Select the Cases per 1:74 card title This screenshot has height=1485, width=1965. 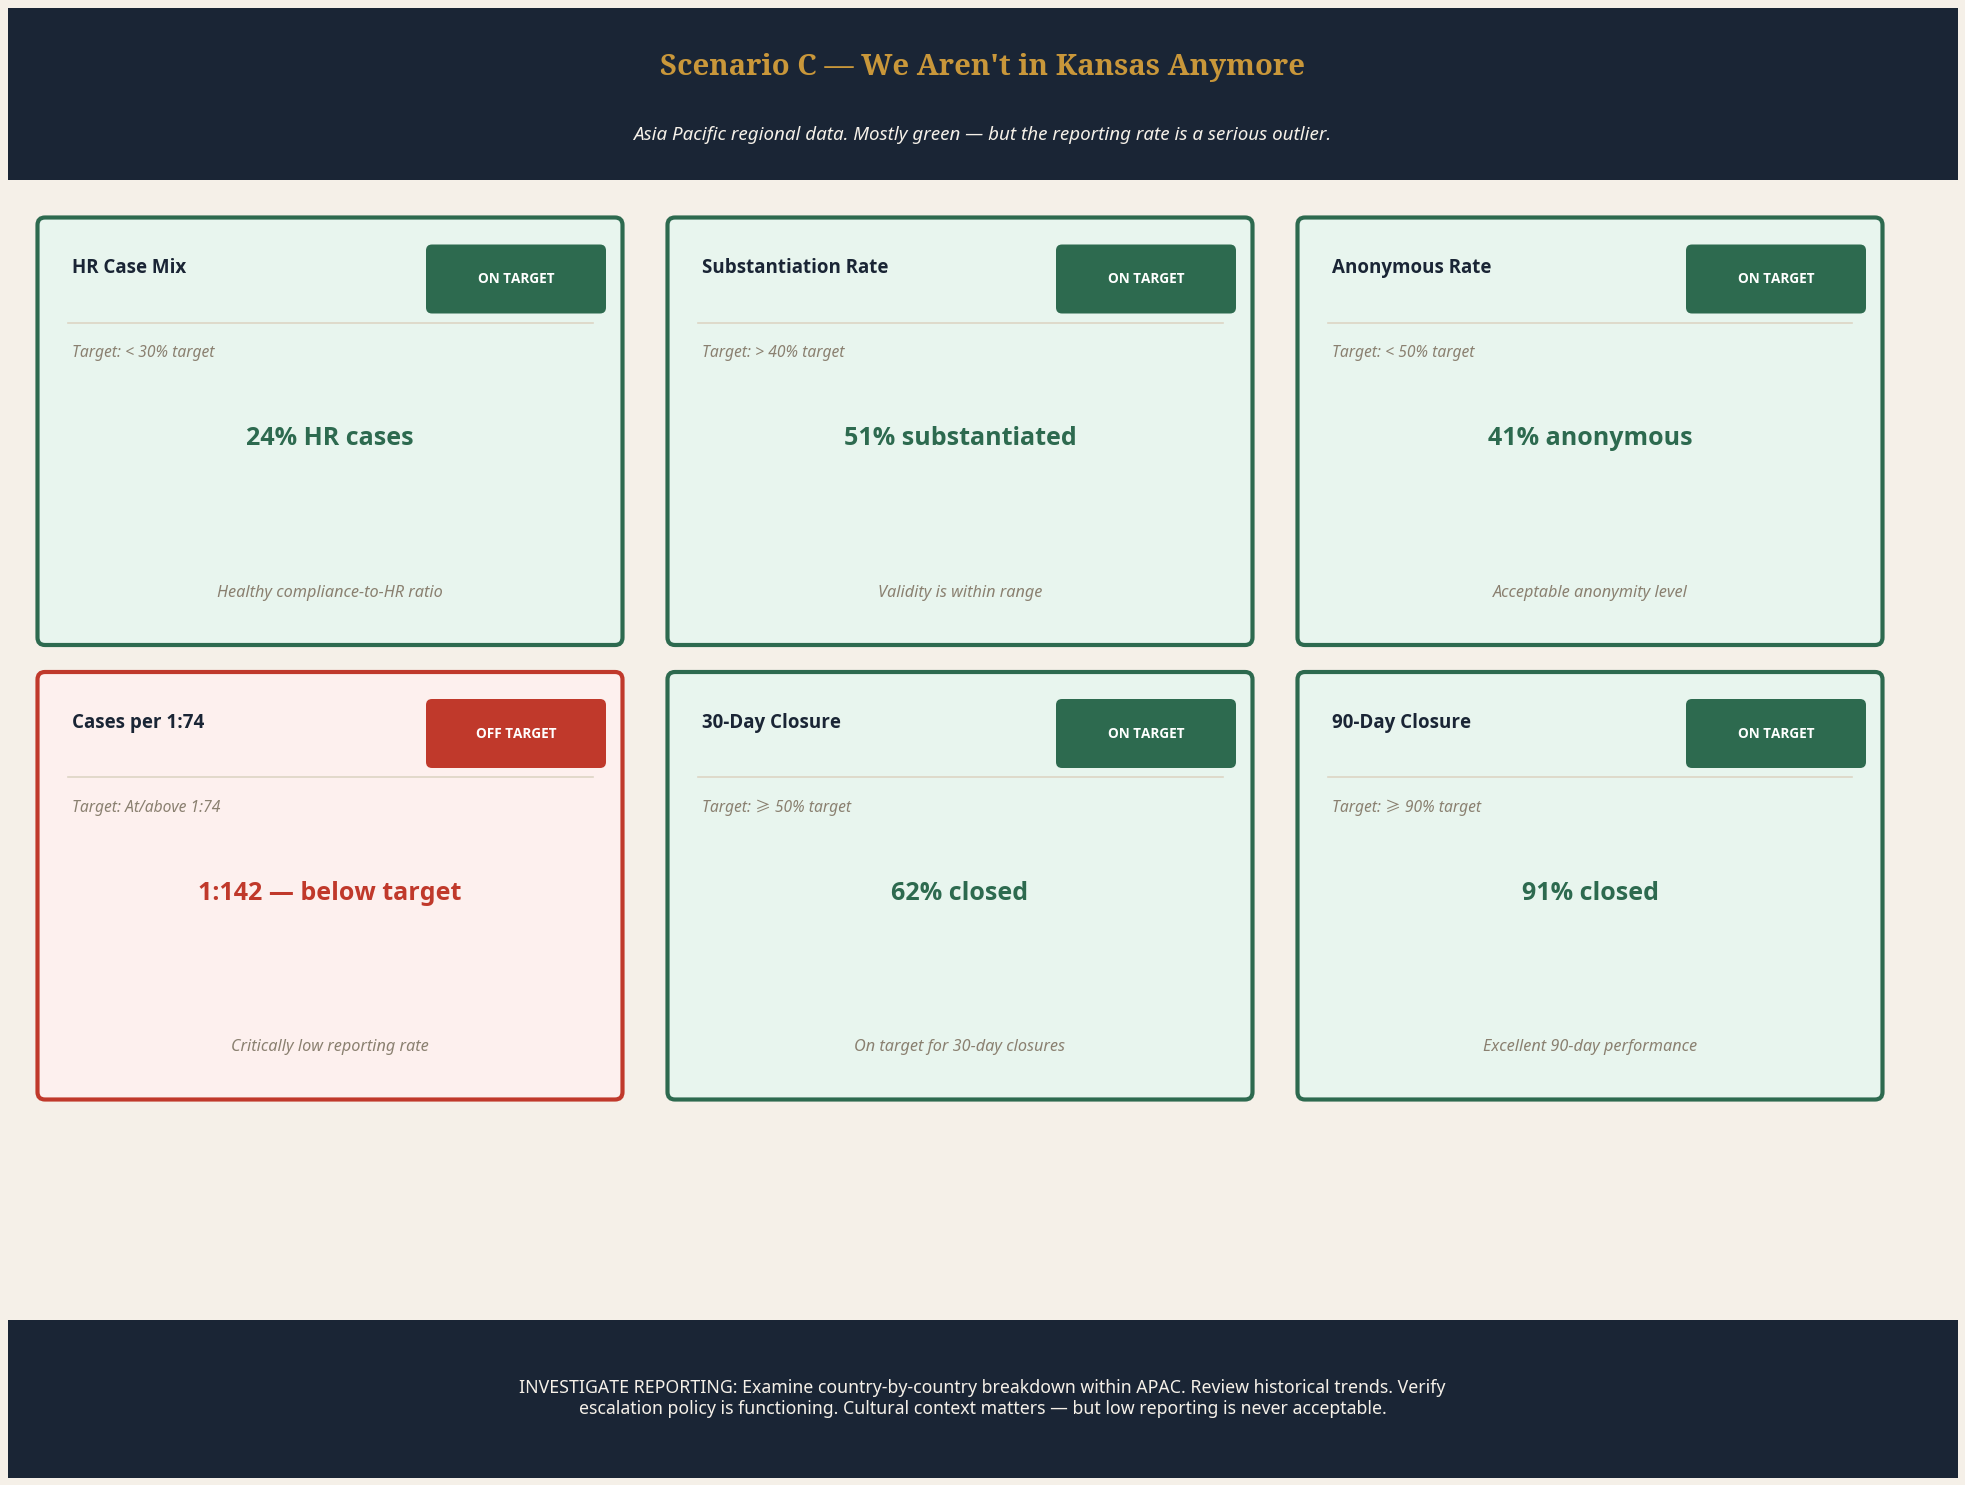click(138, 721)
